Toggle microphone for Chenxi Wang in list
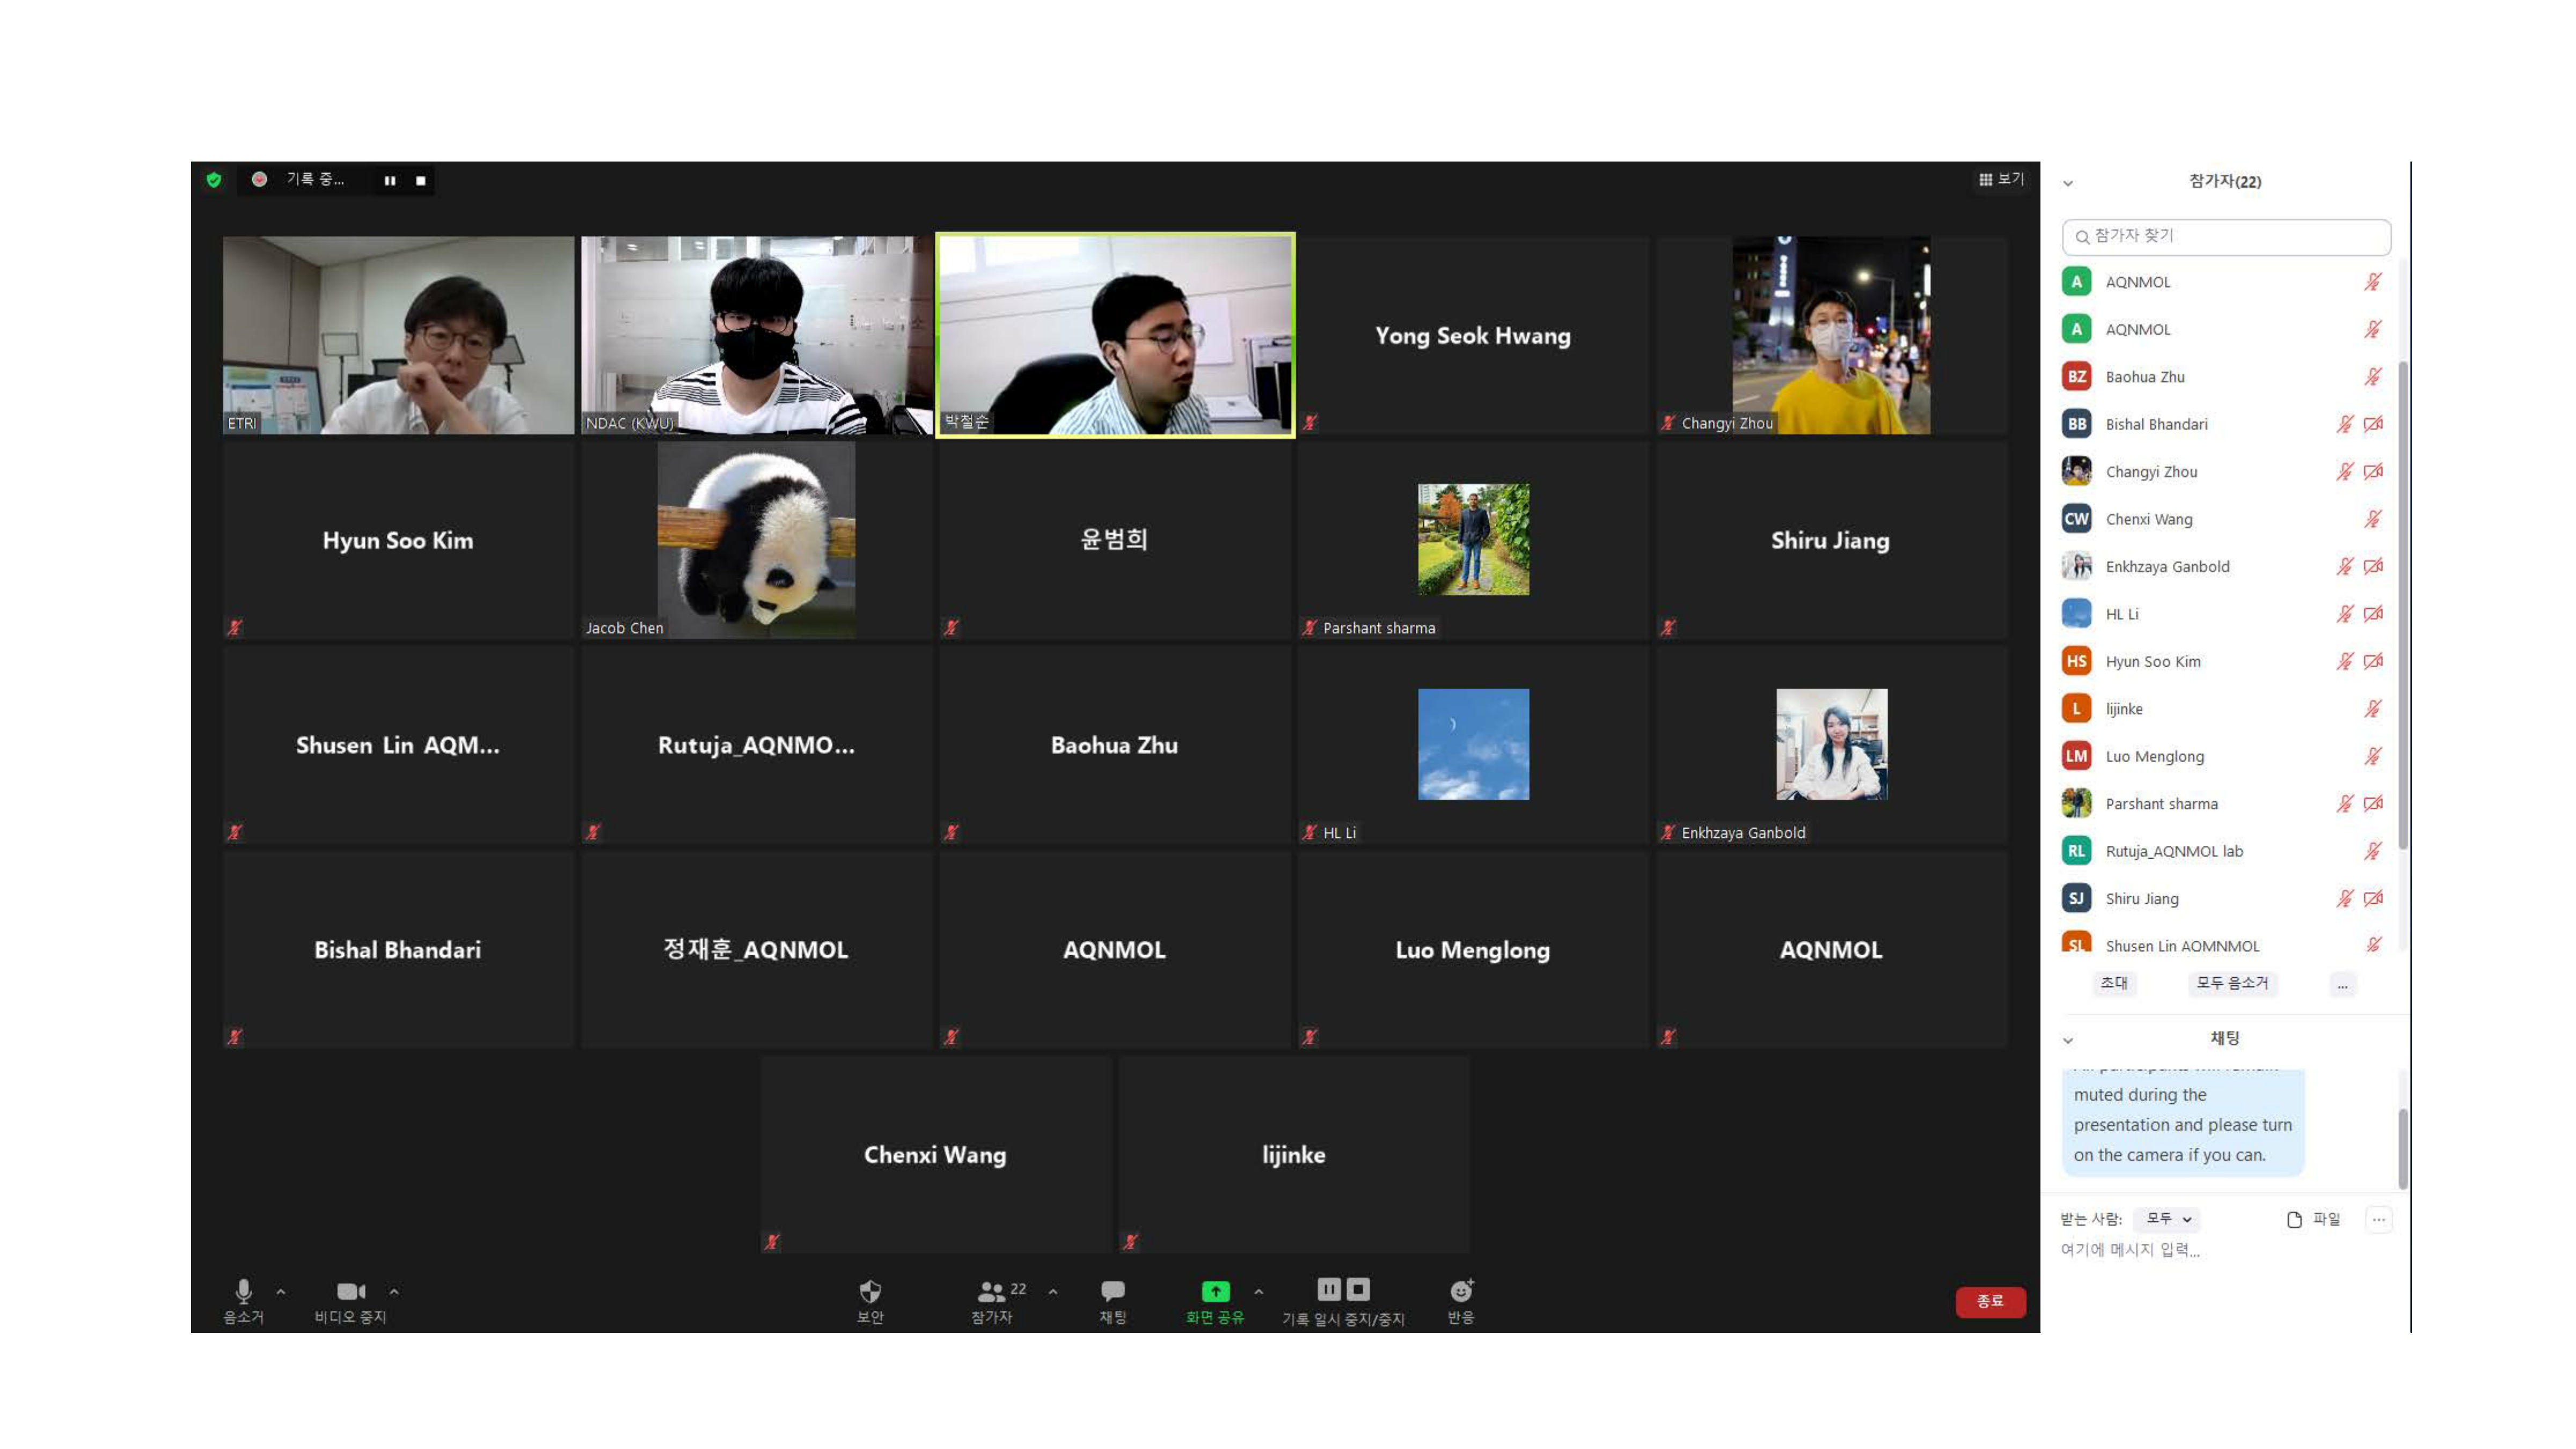Viewport: 2576px width, 1449px height. tap(2372, 518)
